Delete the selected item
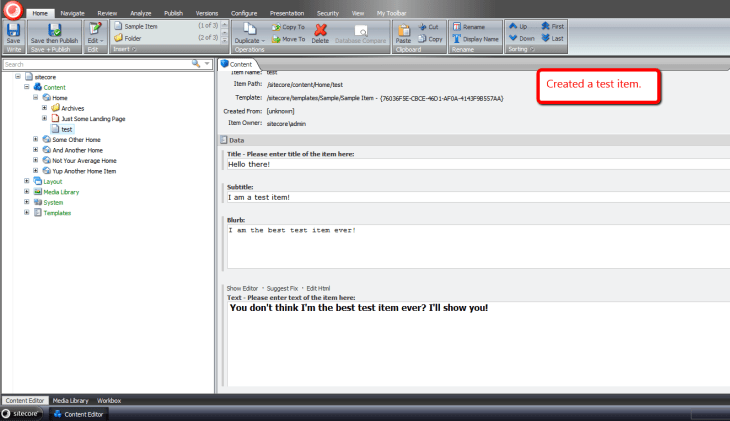Viewport: 730px width, 421px height. (x=320, y=33)
